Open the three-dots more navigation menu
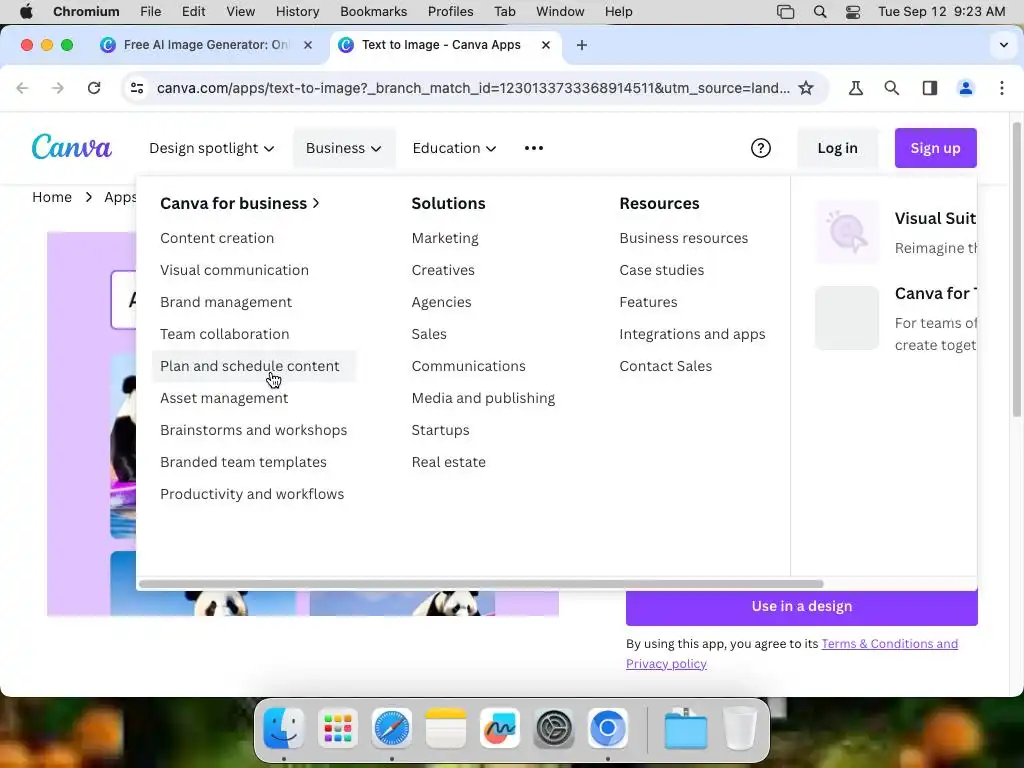1024x768 pixels. 534,148
